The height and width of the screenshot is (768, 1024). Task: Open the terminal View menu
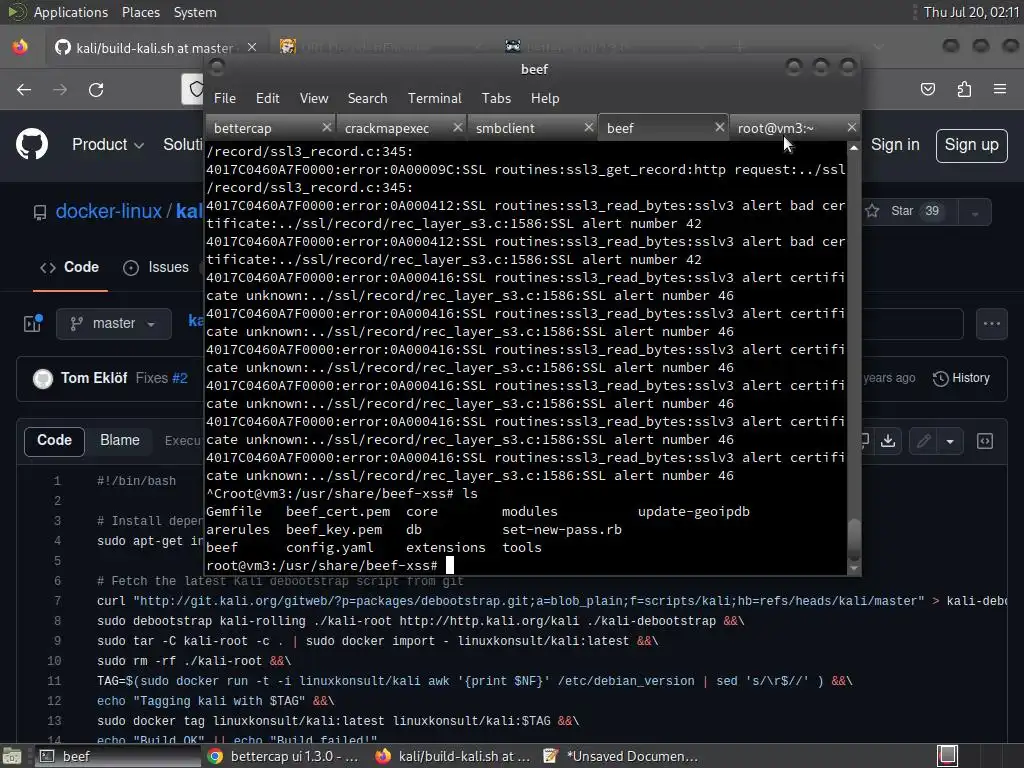(x=313, y=98)
